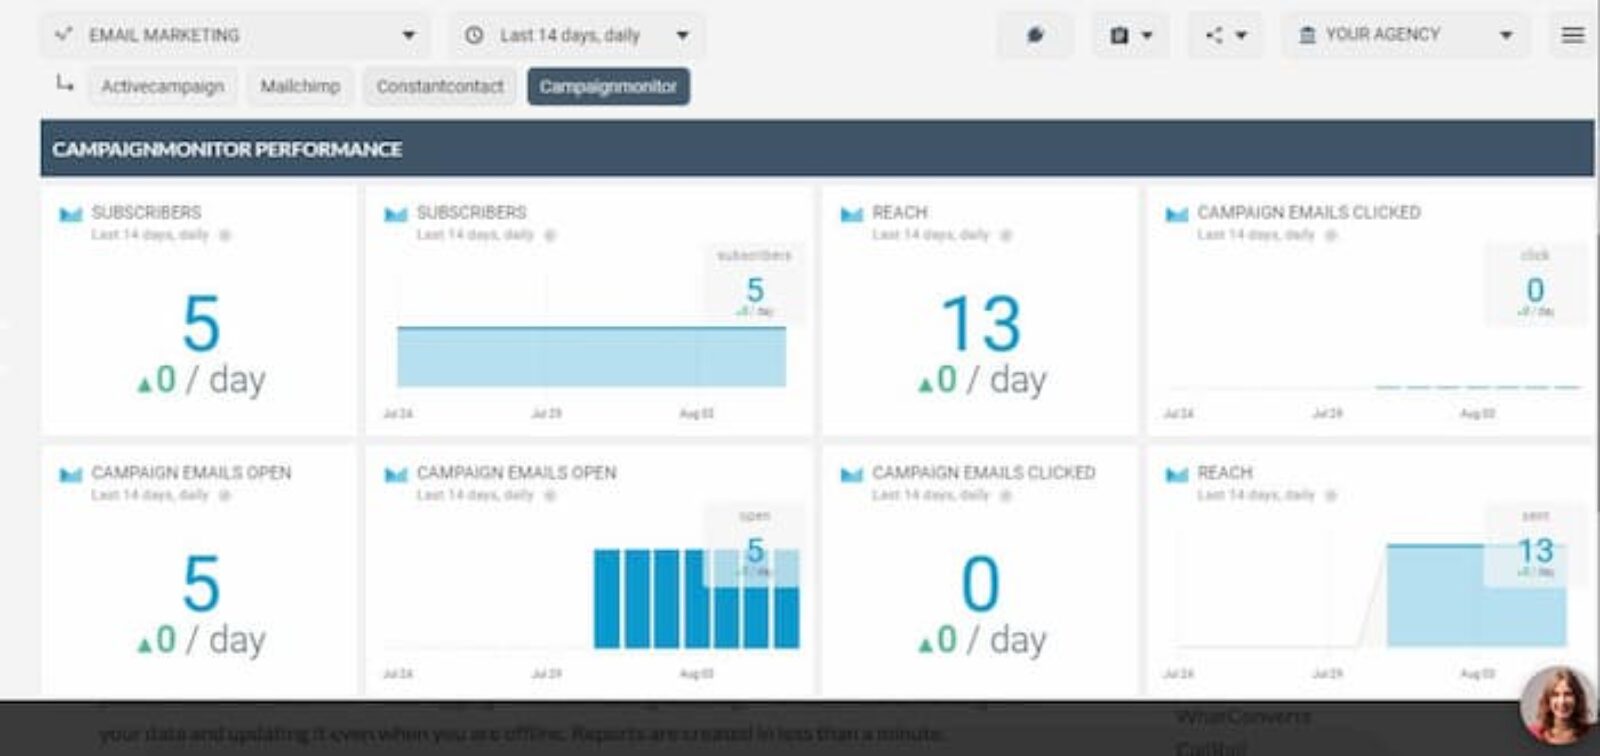Click the Campaignmonitor Performance section header
1600x756 pixels.
click(817, 149)
